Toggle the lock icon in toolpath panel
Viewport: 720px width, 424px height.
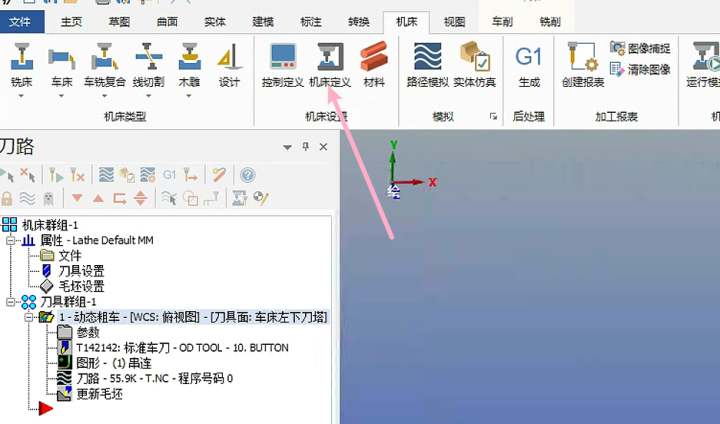click(x=7, y=198)
